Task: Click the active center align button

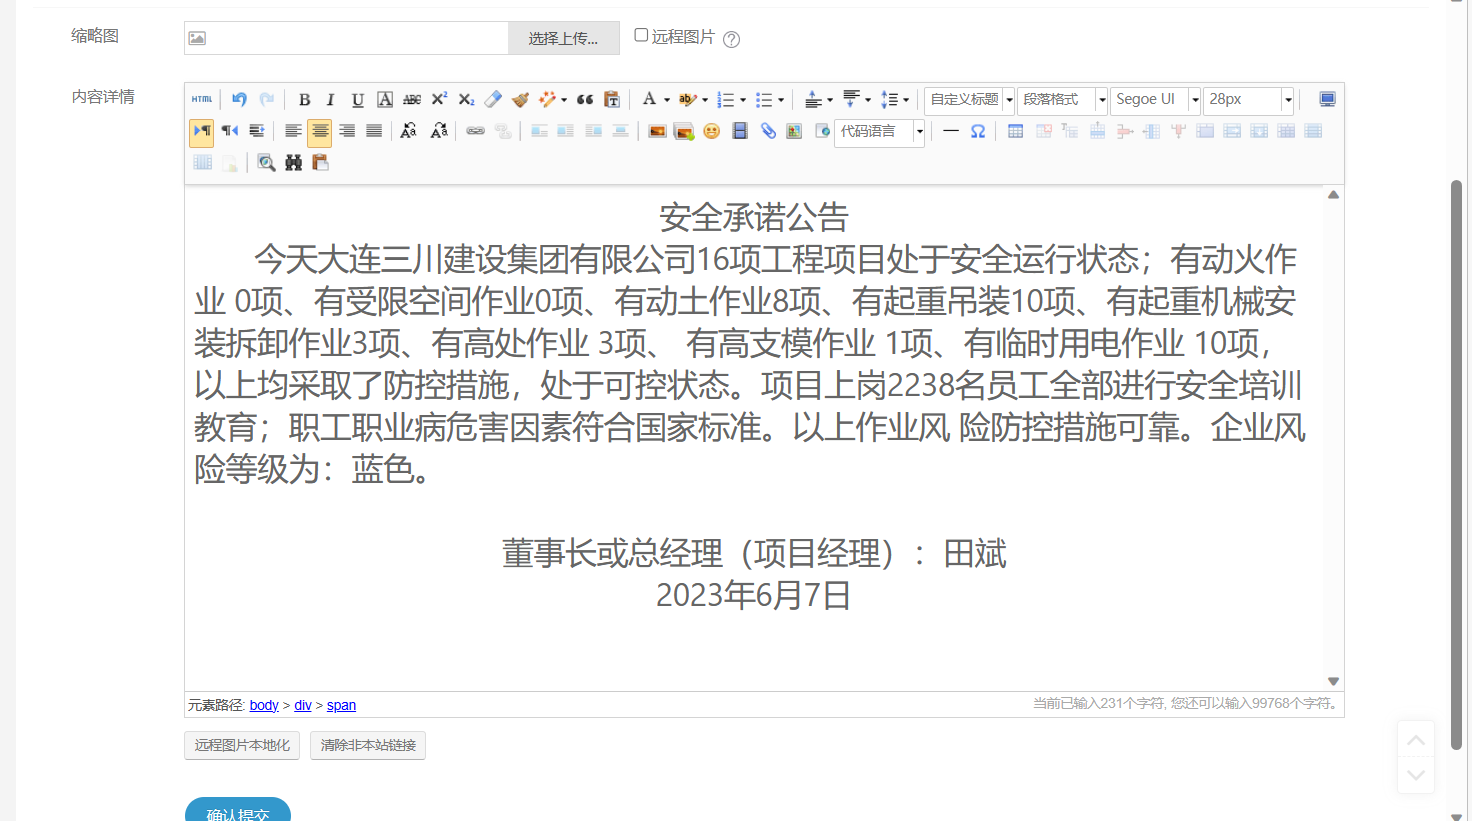Action: [320, 131]
